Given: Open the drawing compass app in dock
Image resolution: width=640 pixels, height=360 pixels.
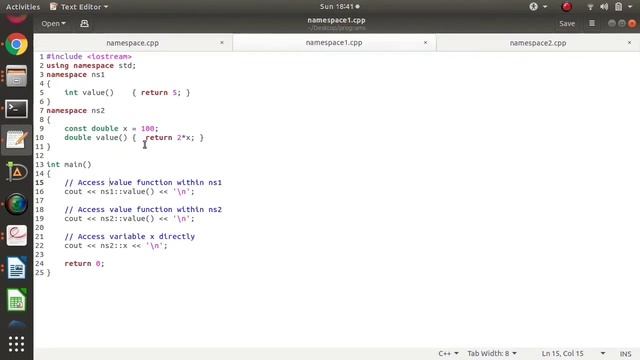Looking at the screenshot, I should [x=16, y=172].
